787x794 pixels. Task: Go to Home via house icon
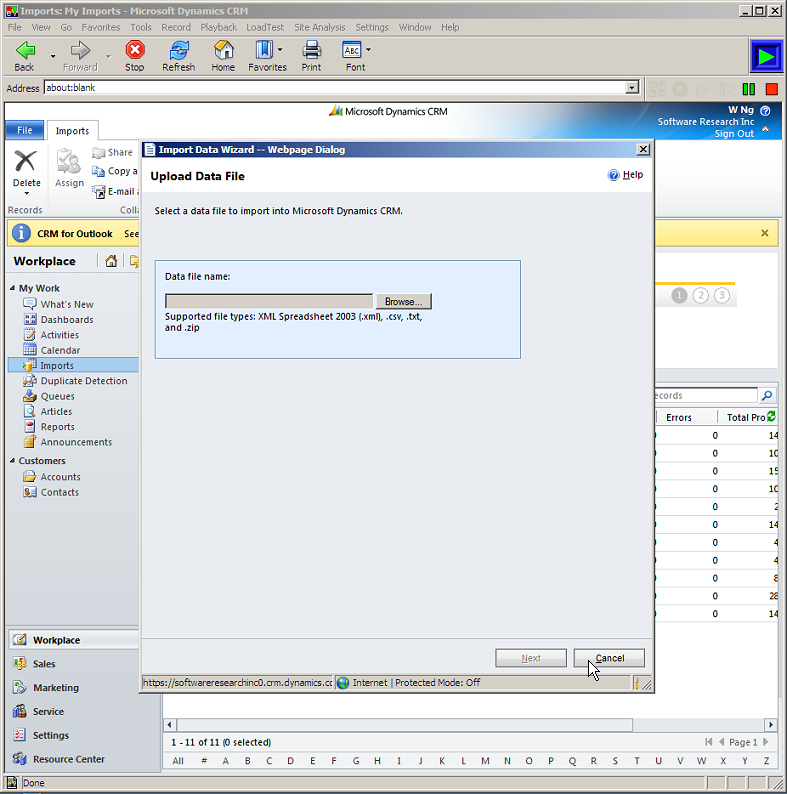click(223, 50)
